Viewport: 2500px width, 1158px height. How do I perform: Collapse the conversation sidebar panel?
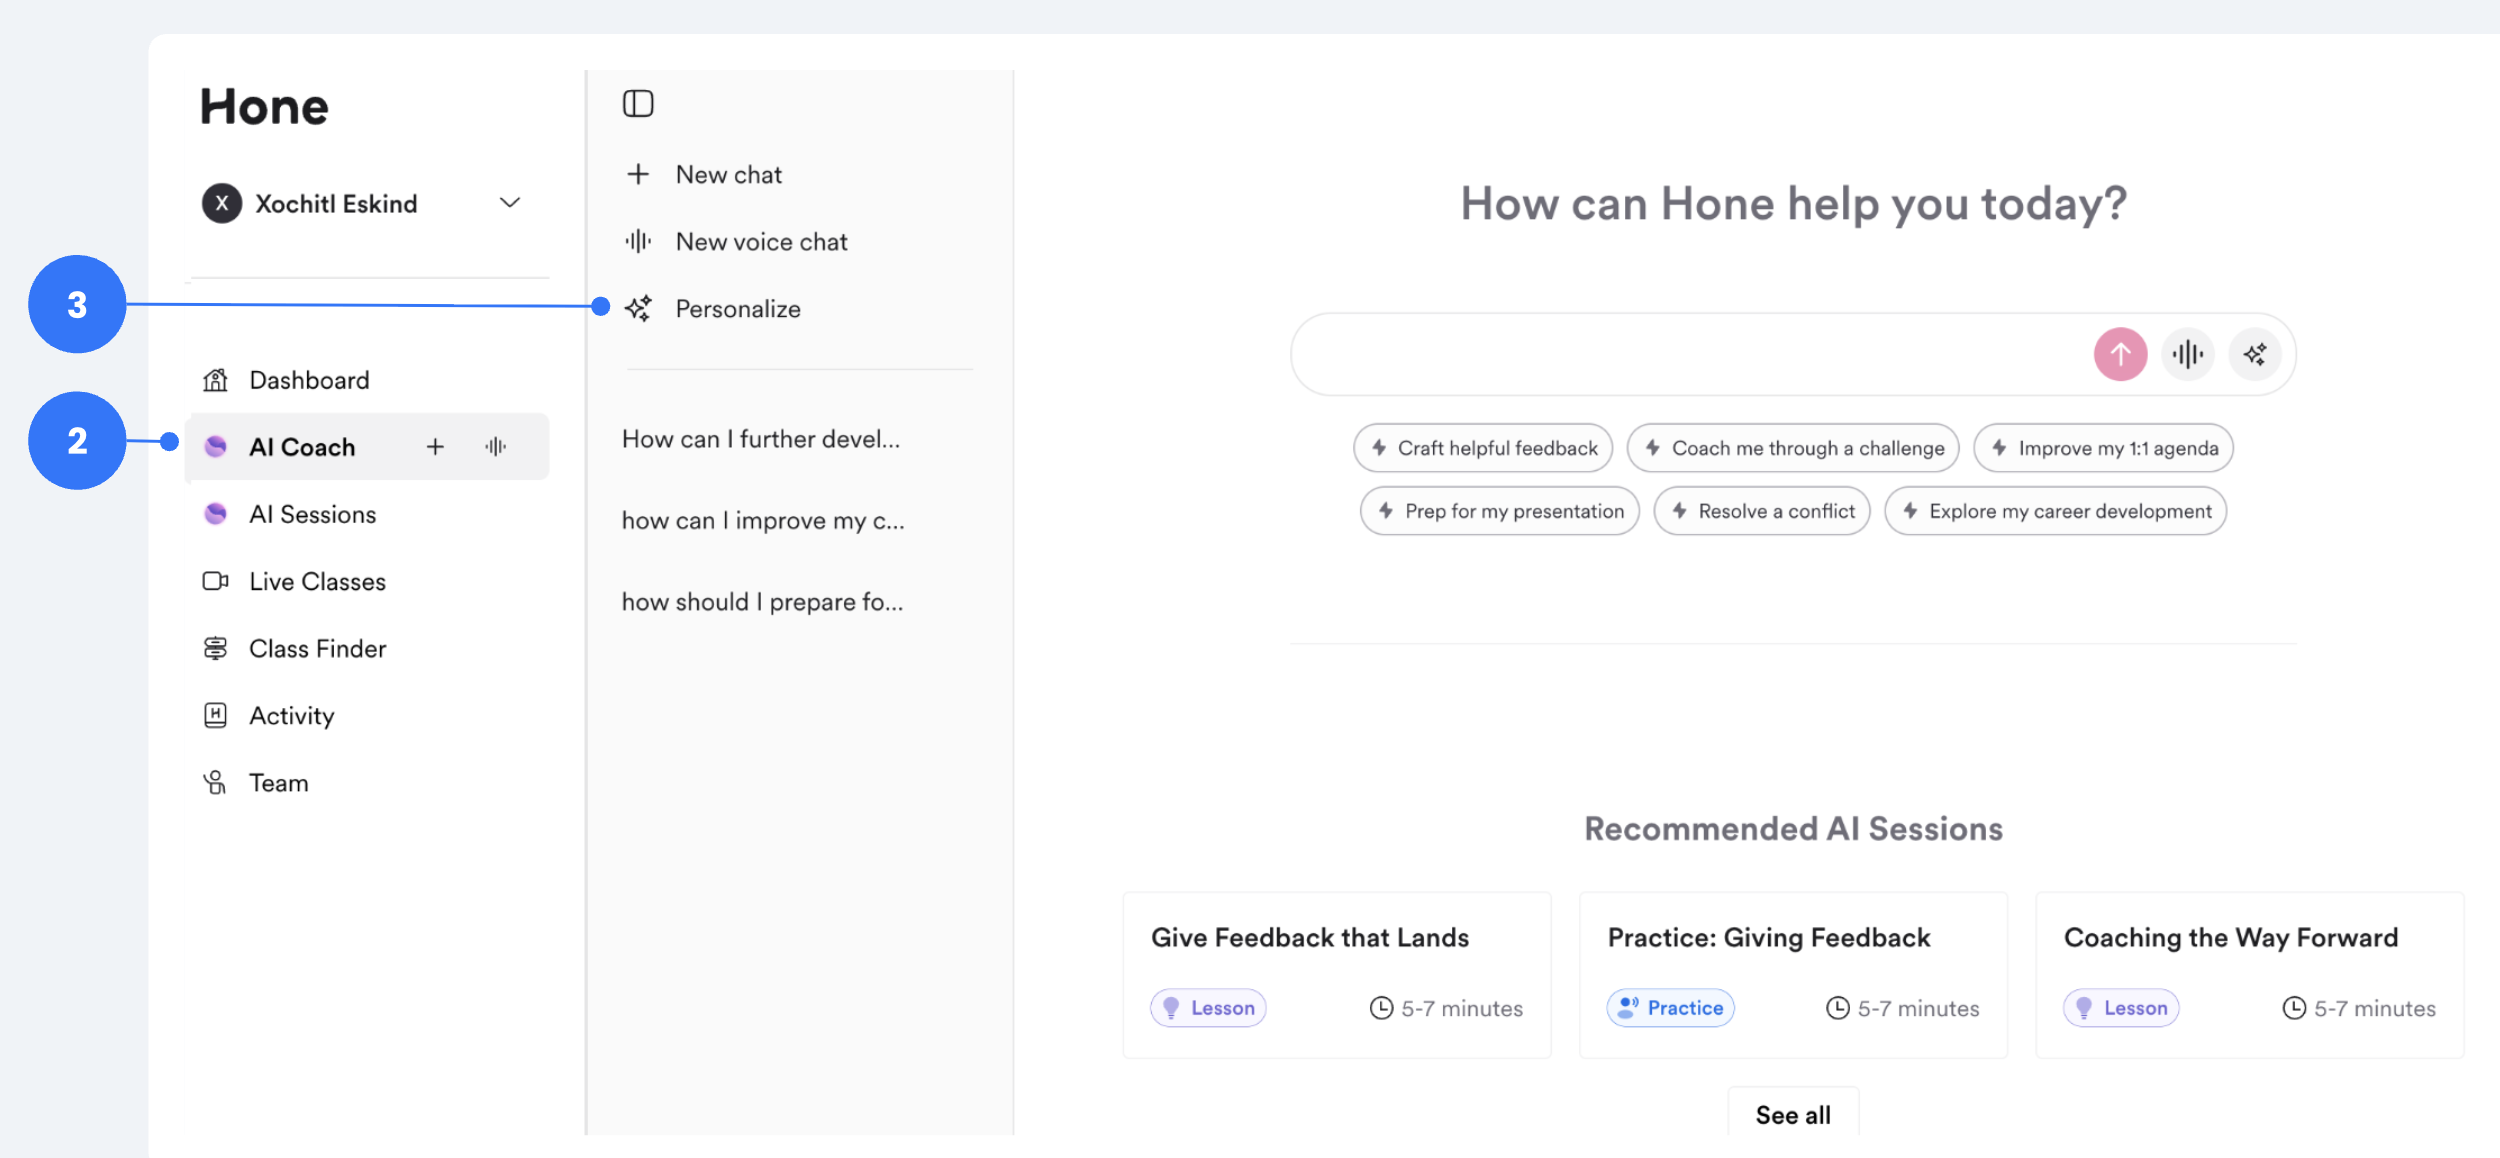coord(639,102)
